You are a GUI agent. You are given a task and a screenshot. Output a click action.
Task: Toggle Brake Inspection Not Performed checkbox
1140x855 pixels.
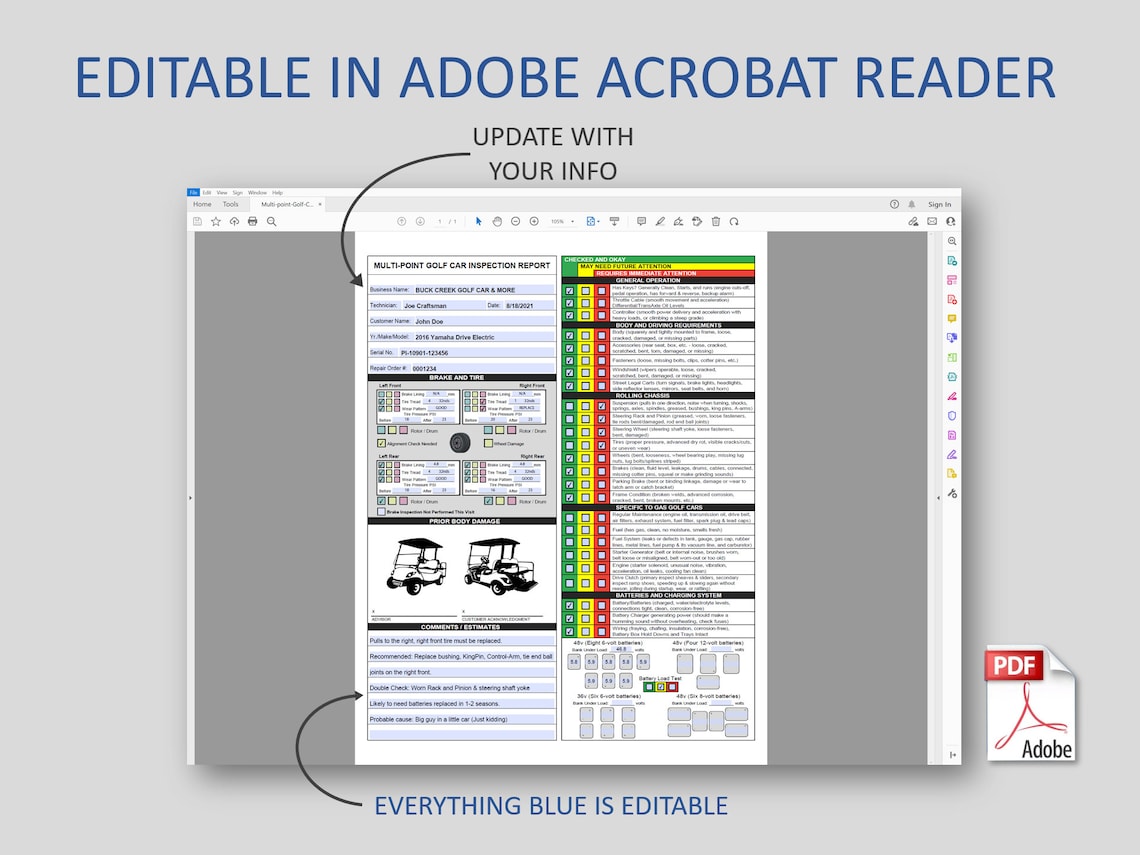[381, 512]
